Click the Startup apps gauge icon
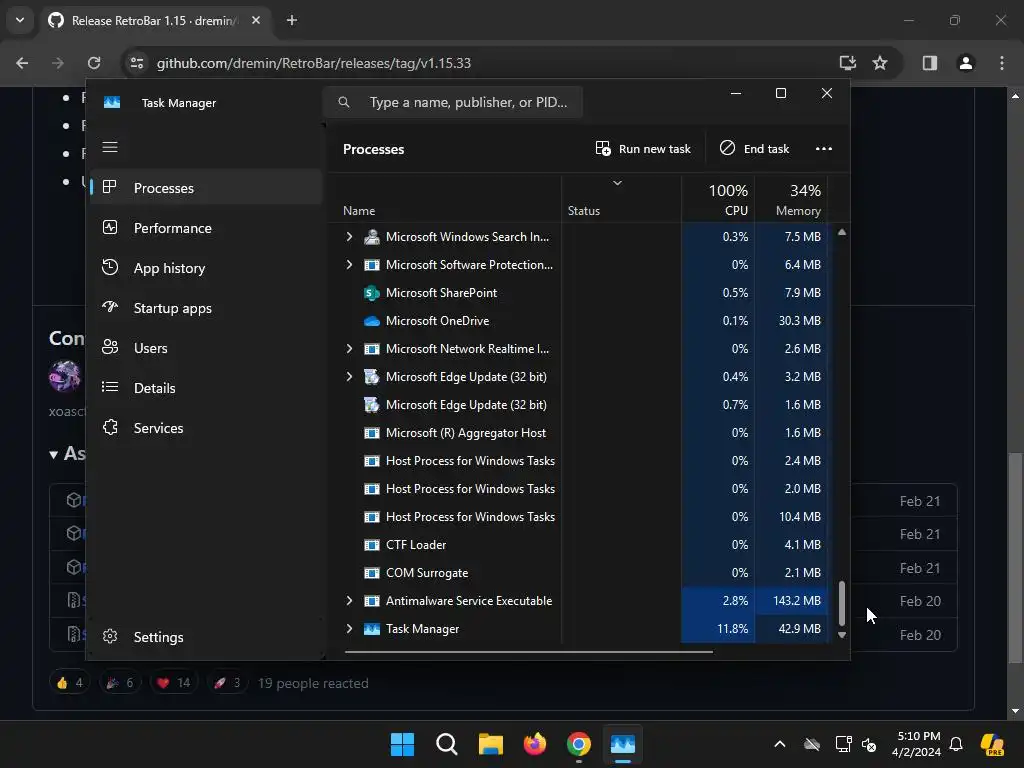Viewport: 1024px width, 768px height. (x=110, y=307)
